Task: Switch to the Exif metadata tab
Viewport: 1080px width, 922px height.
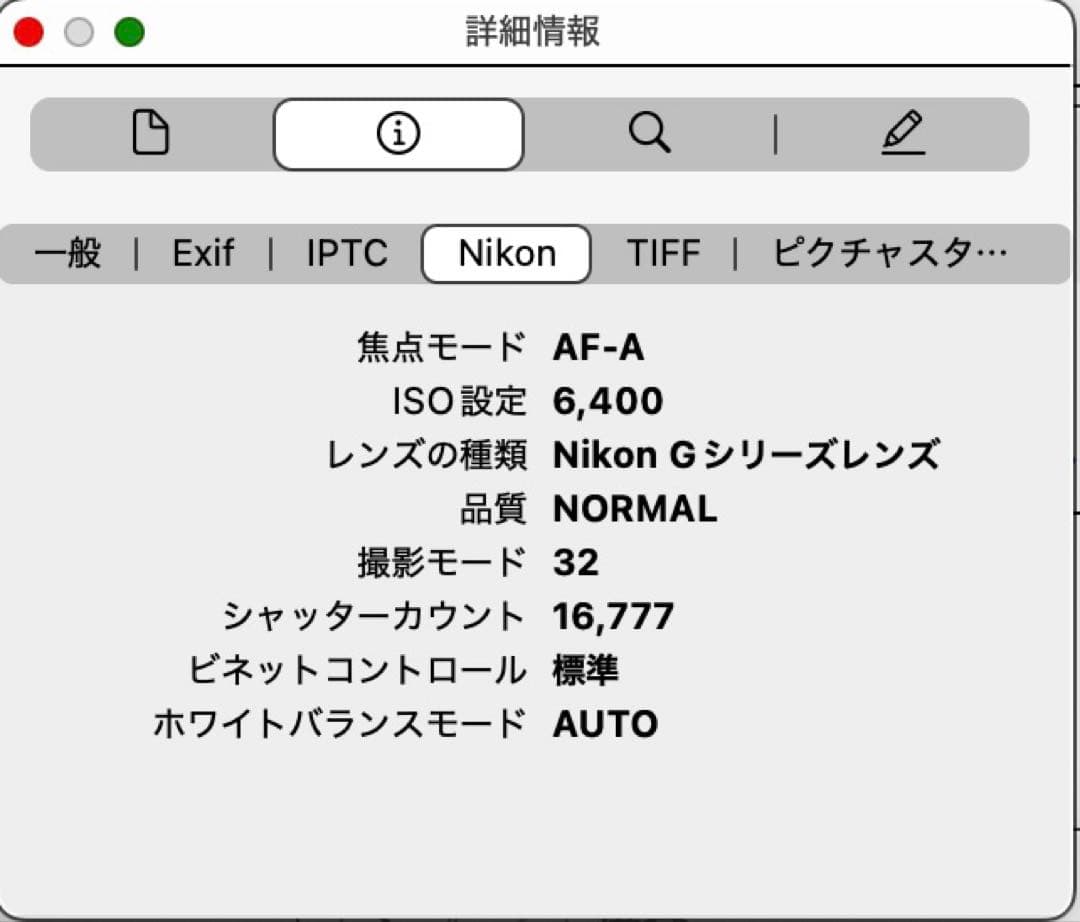Action: pyautogui.click(x=203, y=253)
